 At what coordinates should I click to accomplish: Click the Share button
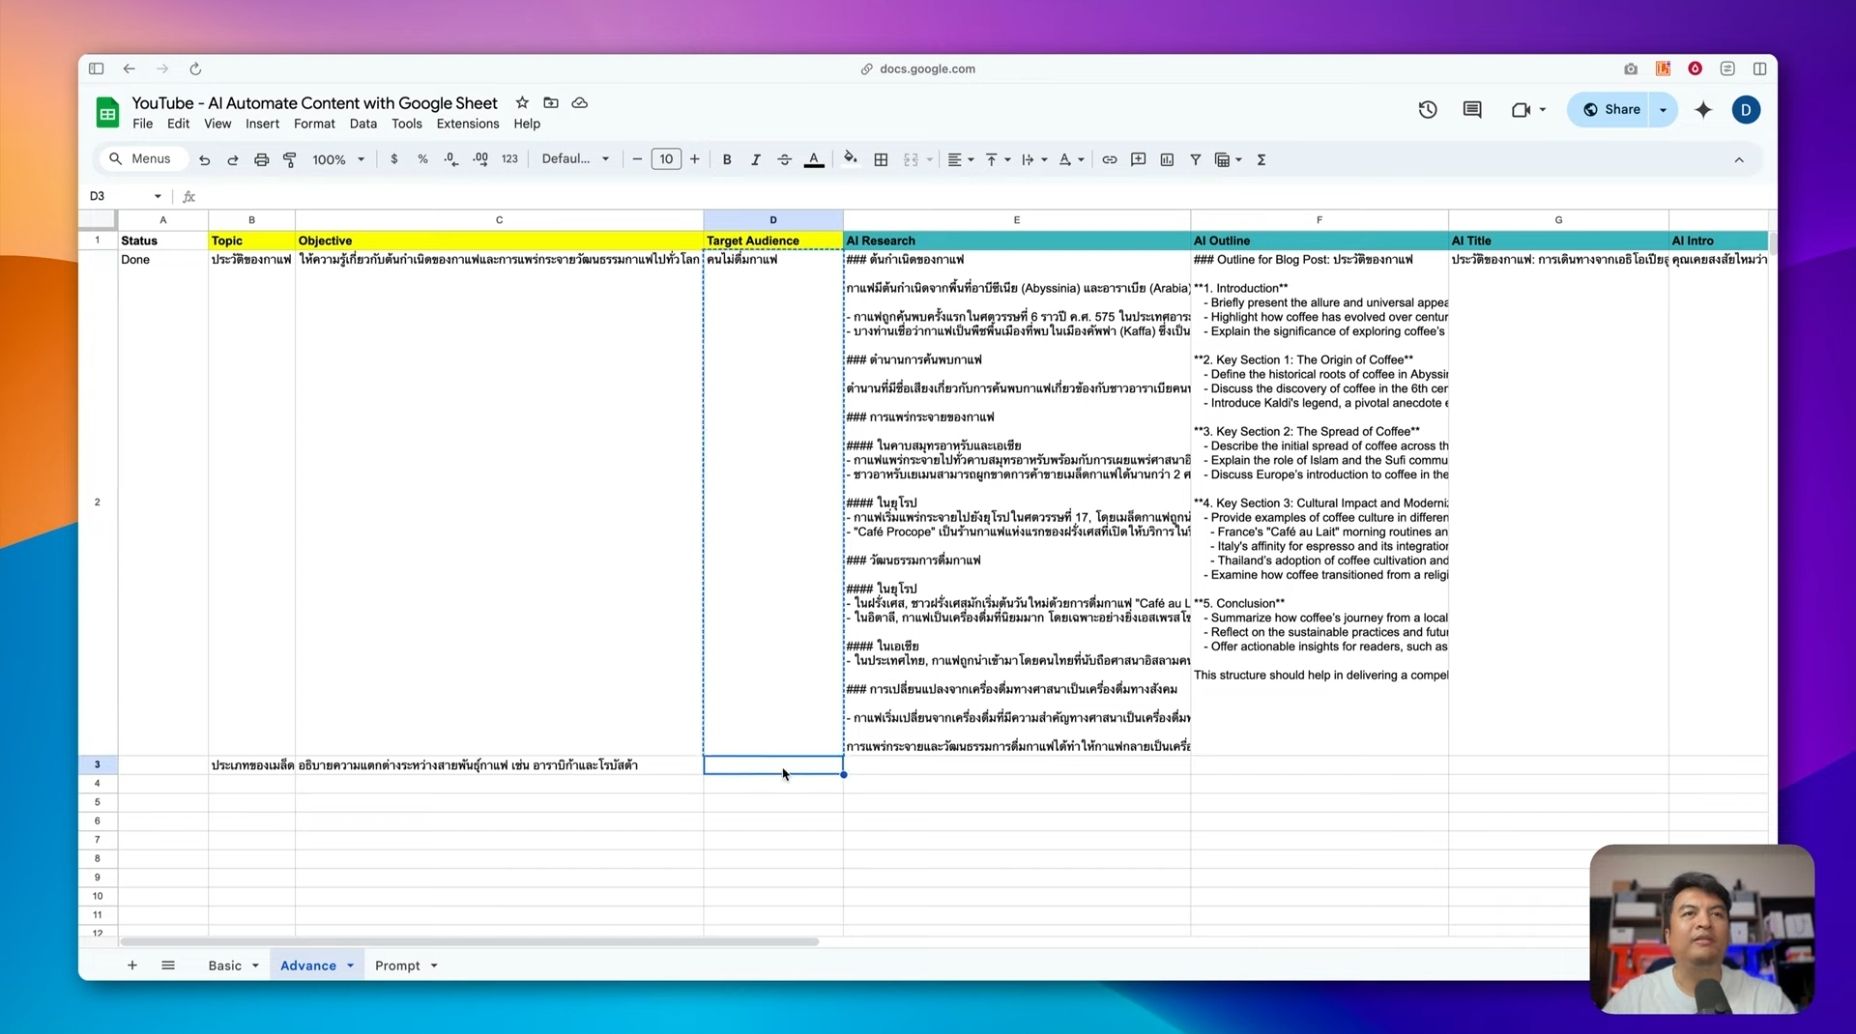coord(1611,110)
